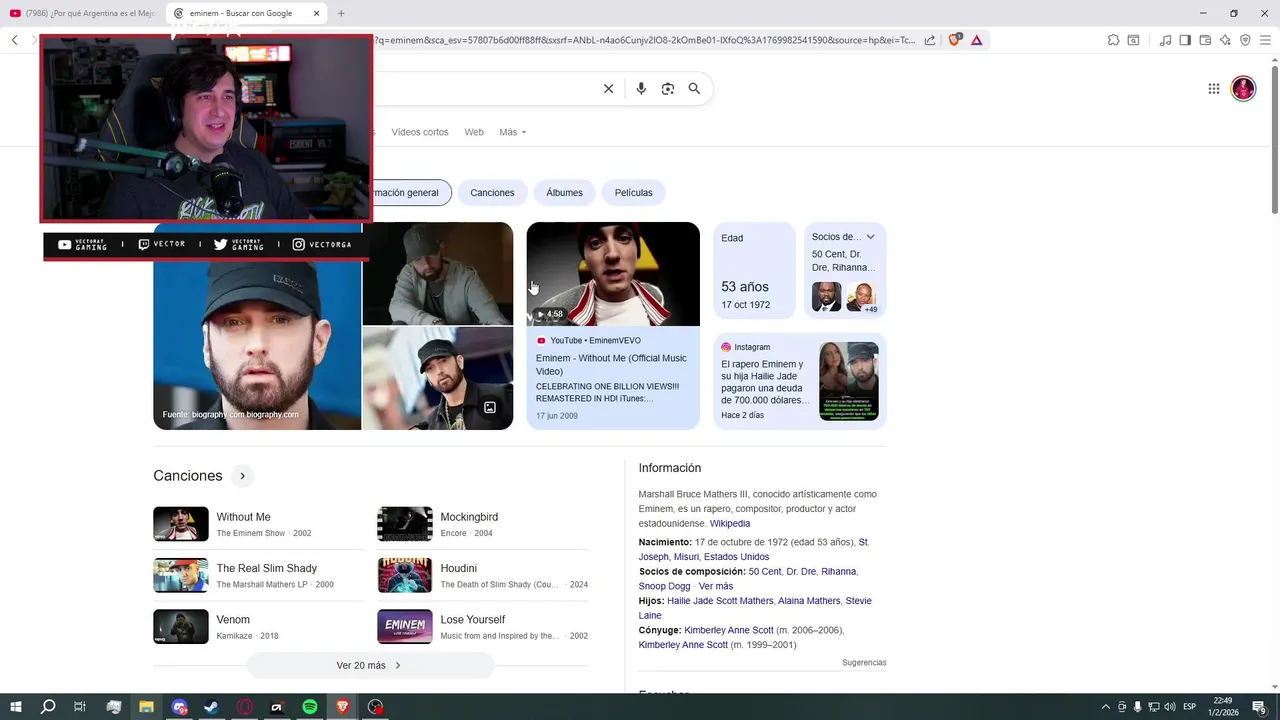This screenshot has width=1280, height=720.
Task: Open a new browser tab with plus
Action: tap(341, 13)
